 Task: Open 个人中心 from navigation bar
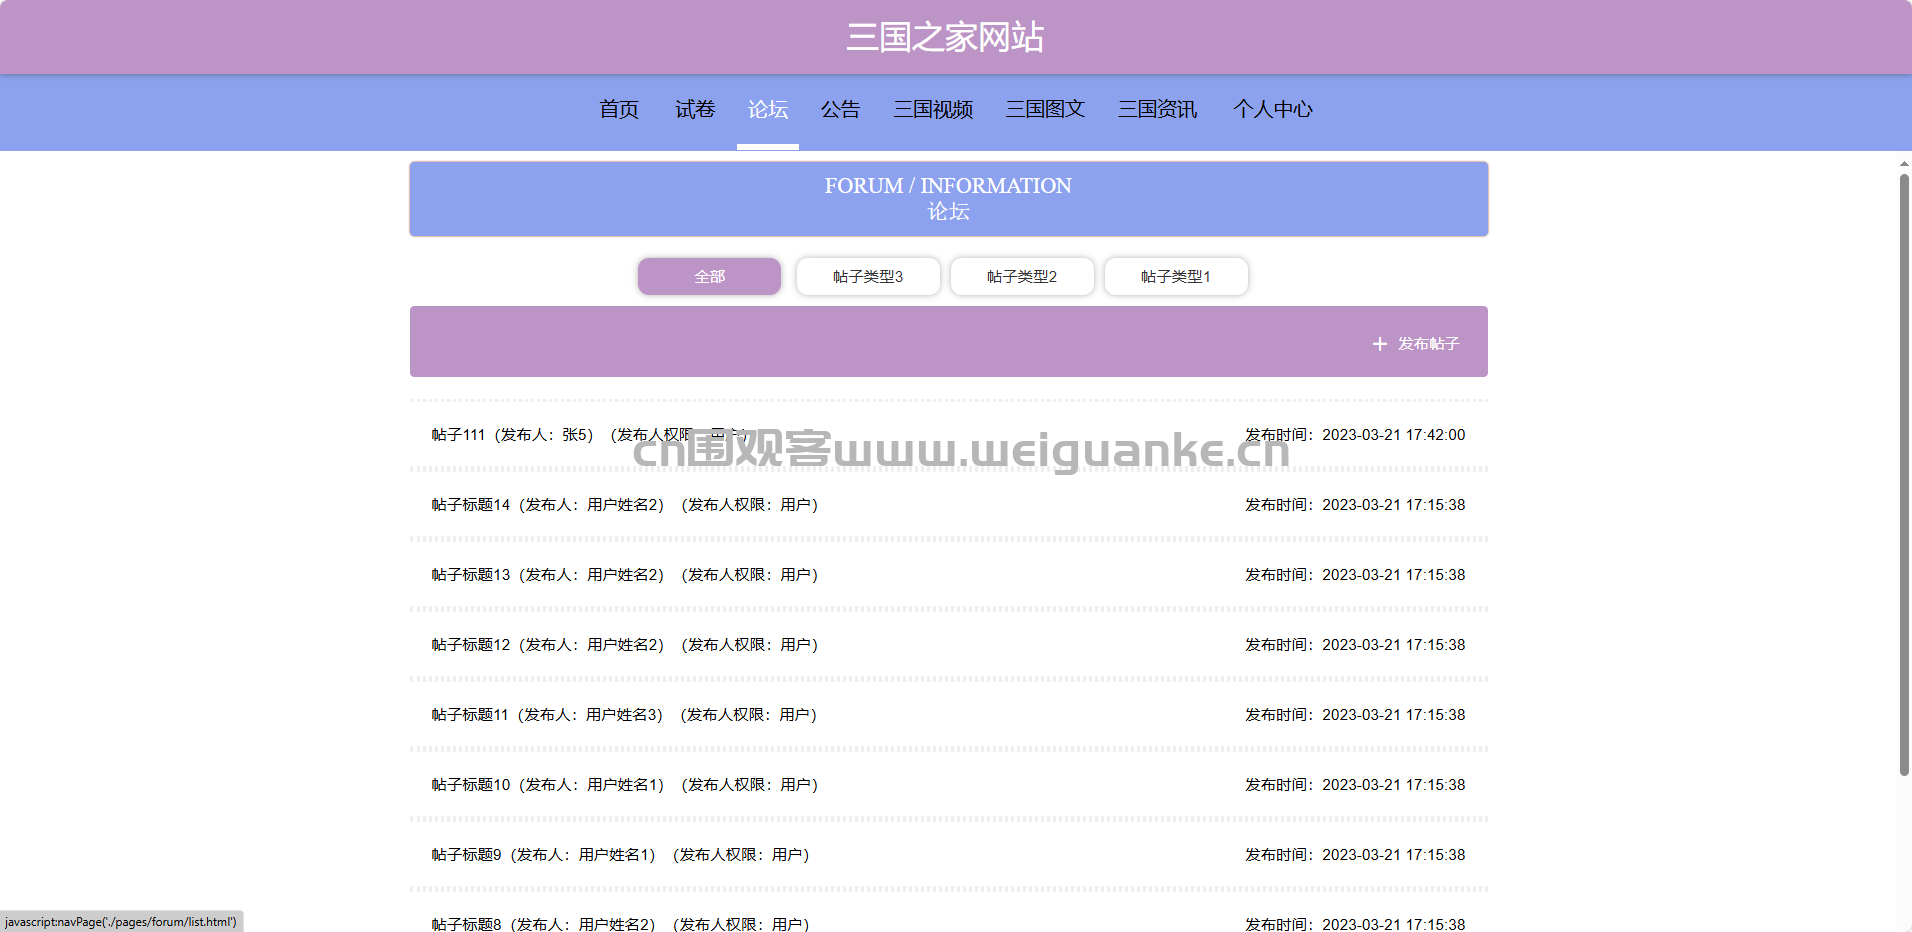pyautogui.click(x=1272, y=110)
